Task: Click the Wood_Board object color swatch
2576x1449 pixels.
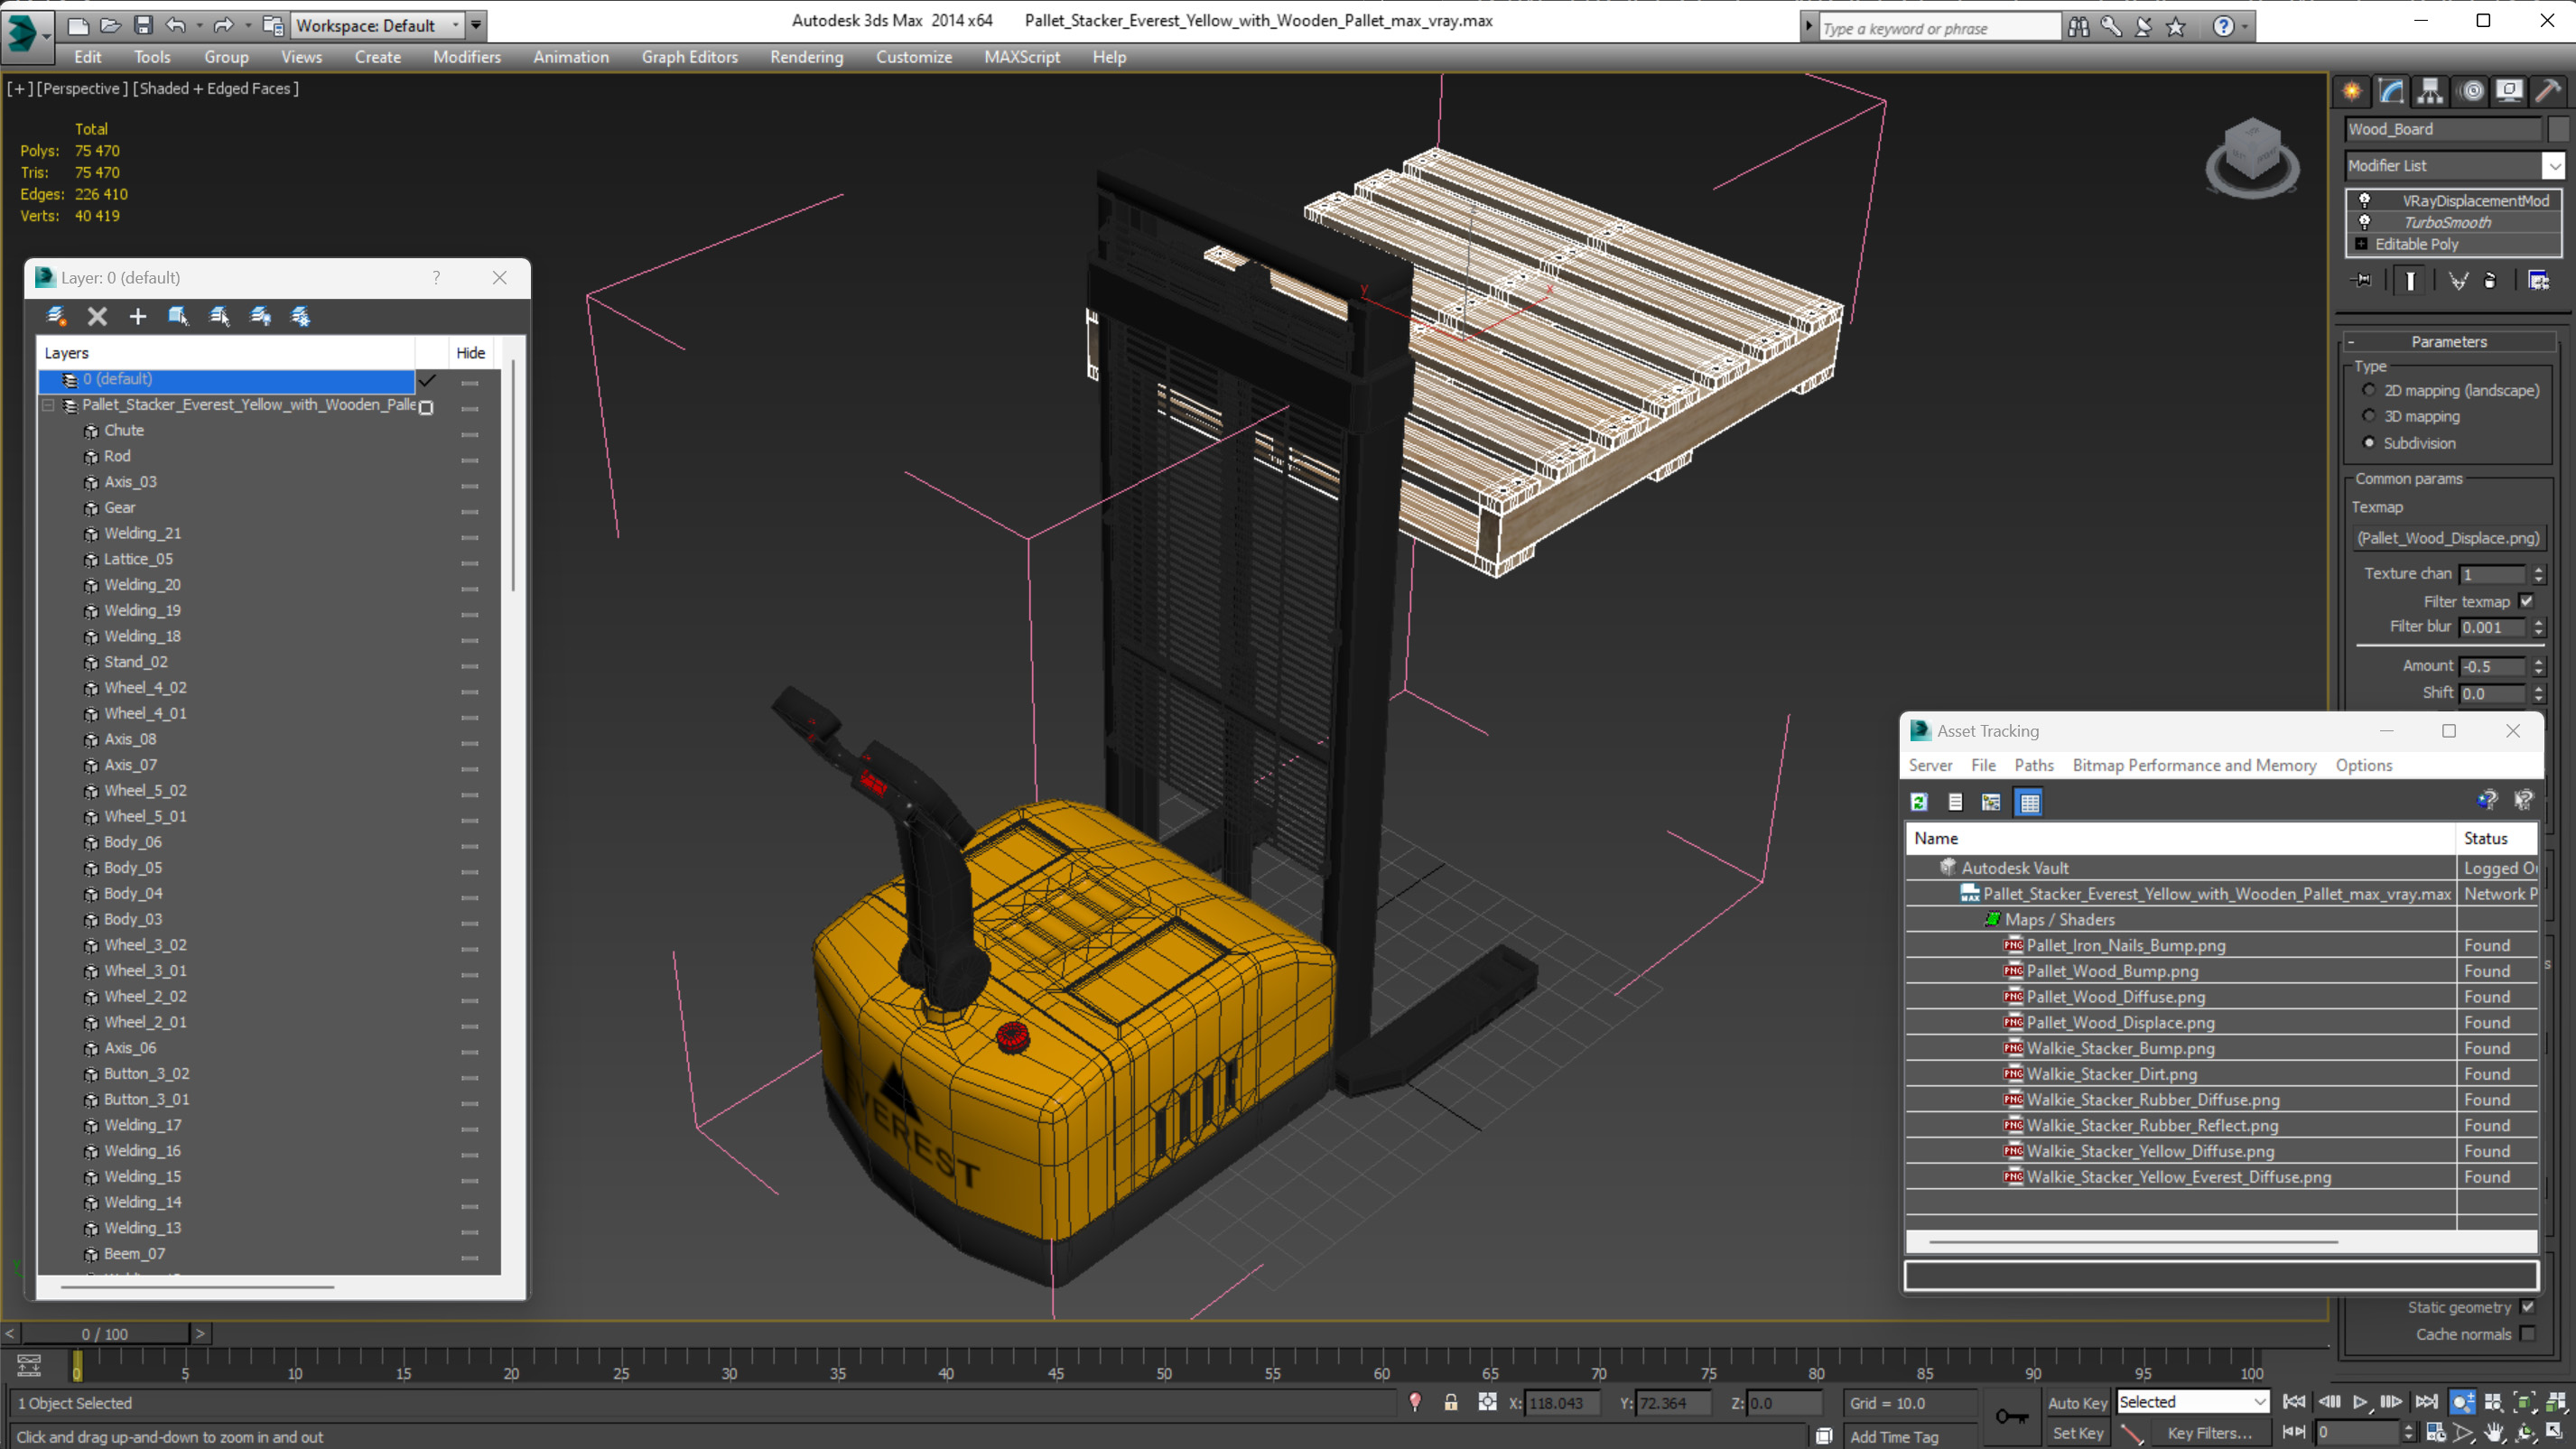Action: click(x=2558, y=129)
